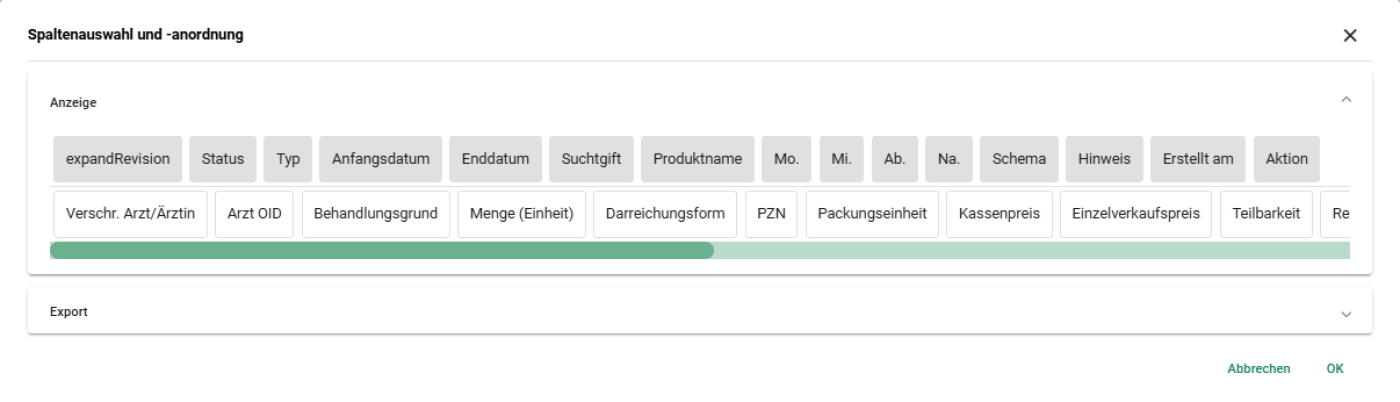
Task: Click the Abbrechen button
Action: tap(1258, 369)
